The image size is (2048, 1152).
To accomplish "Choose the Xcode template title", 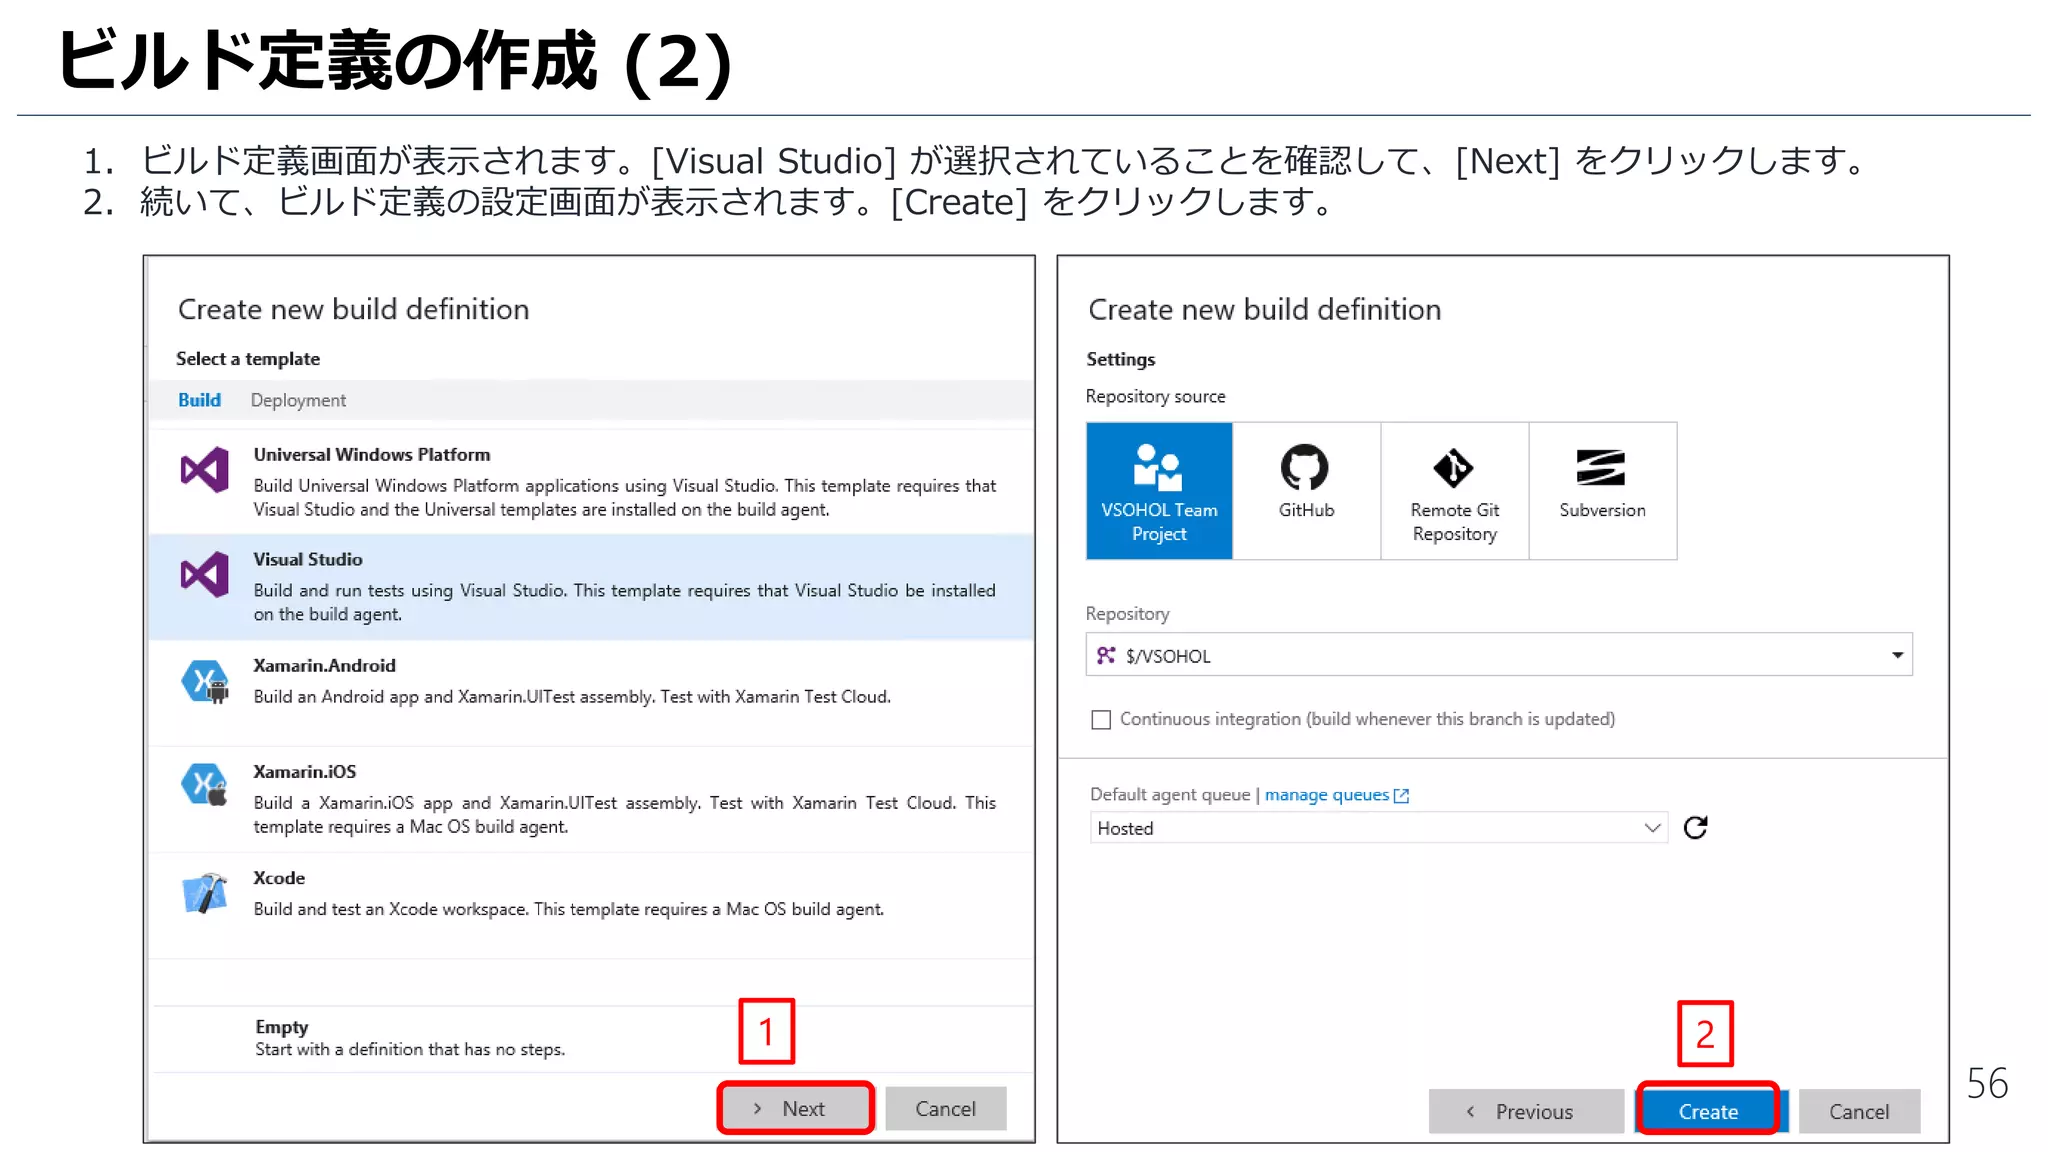I will [279, 878].
